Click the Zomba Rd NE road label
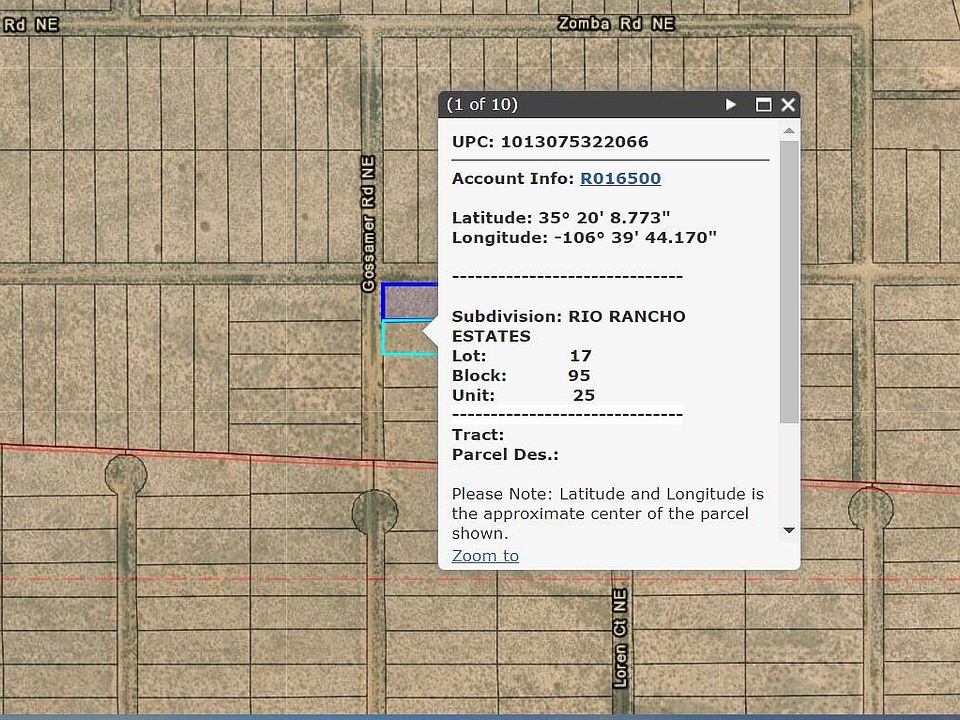 (x=615, y=23)
